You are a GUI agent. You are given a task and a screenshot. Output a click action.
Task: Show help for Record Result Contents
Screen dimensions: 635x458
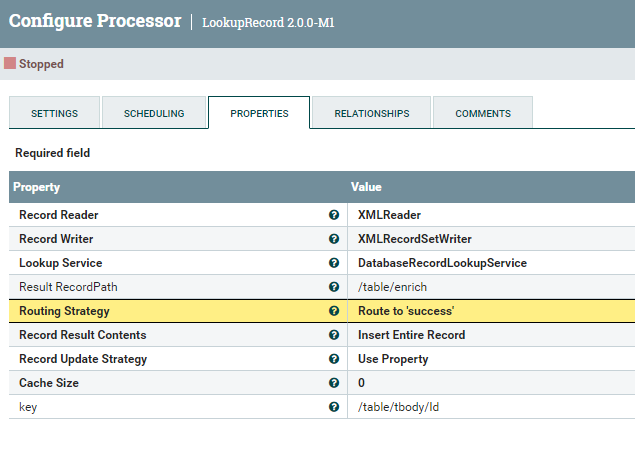click(x=334, y=335)
